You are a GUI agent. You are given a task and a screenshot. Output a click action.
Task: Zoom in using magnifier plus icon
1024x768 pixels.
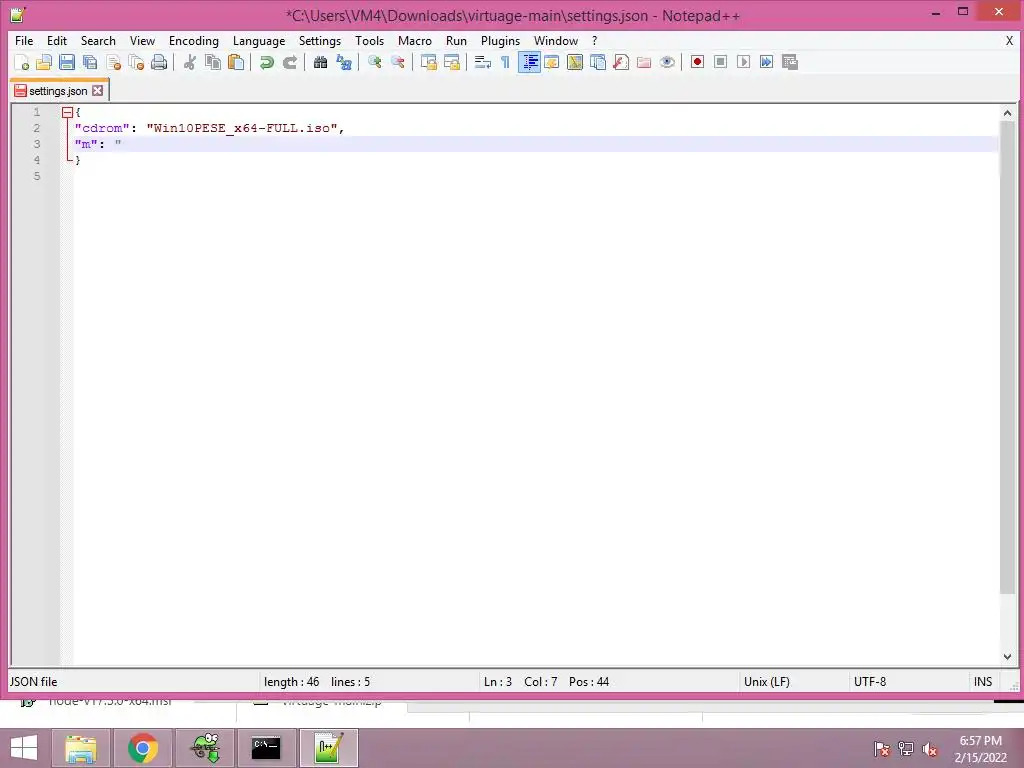click(x=374, y=63)
